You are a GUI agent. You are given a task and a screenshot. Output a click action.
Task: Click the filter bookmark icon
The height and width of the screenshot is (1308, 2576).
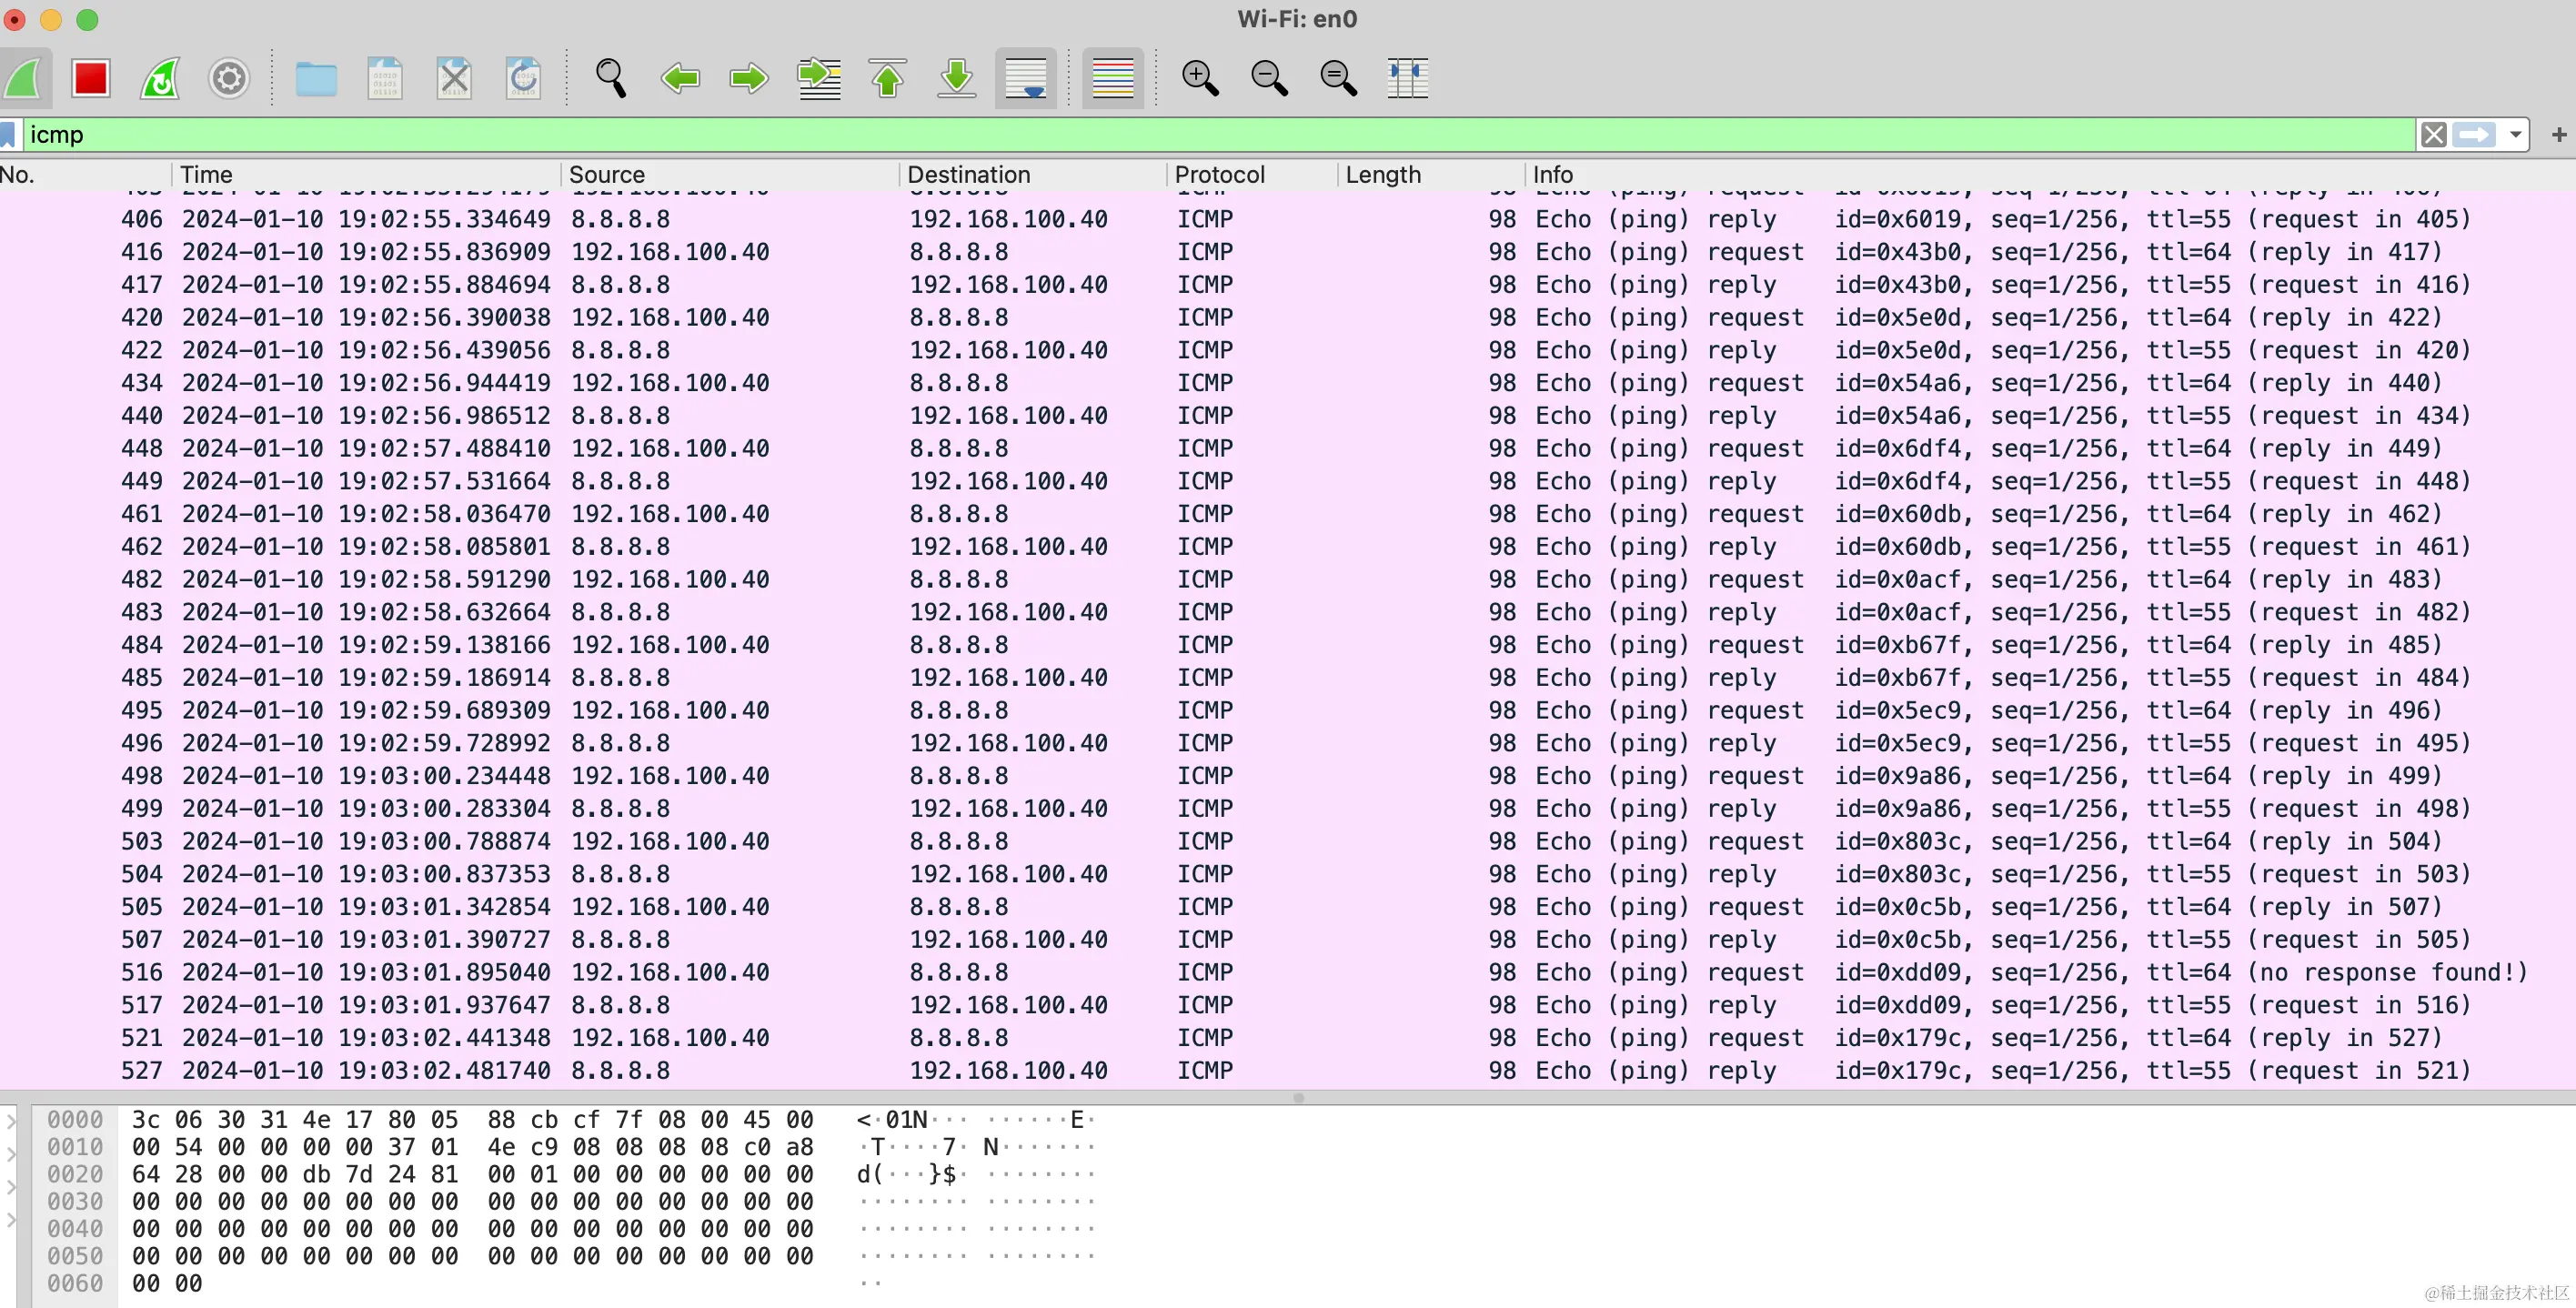(8, 134)
